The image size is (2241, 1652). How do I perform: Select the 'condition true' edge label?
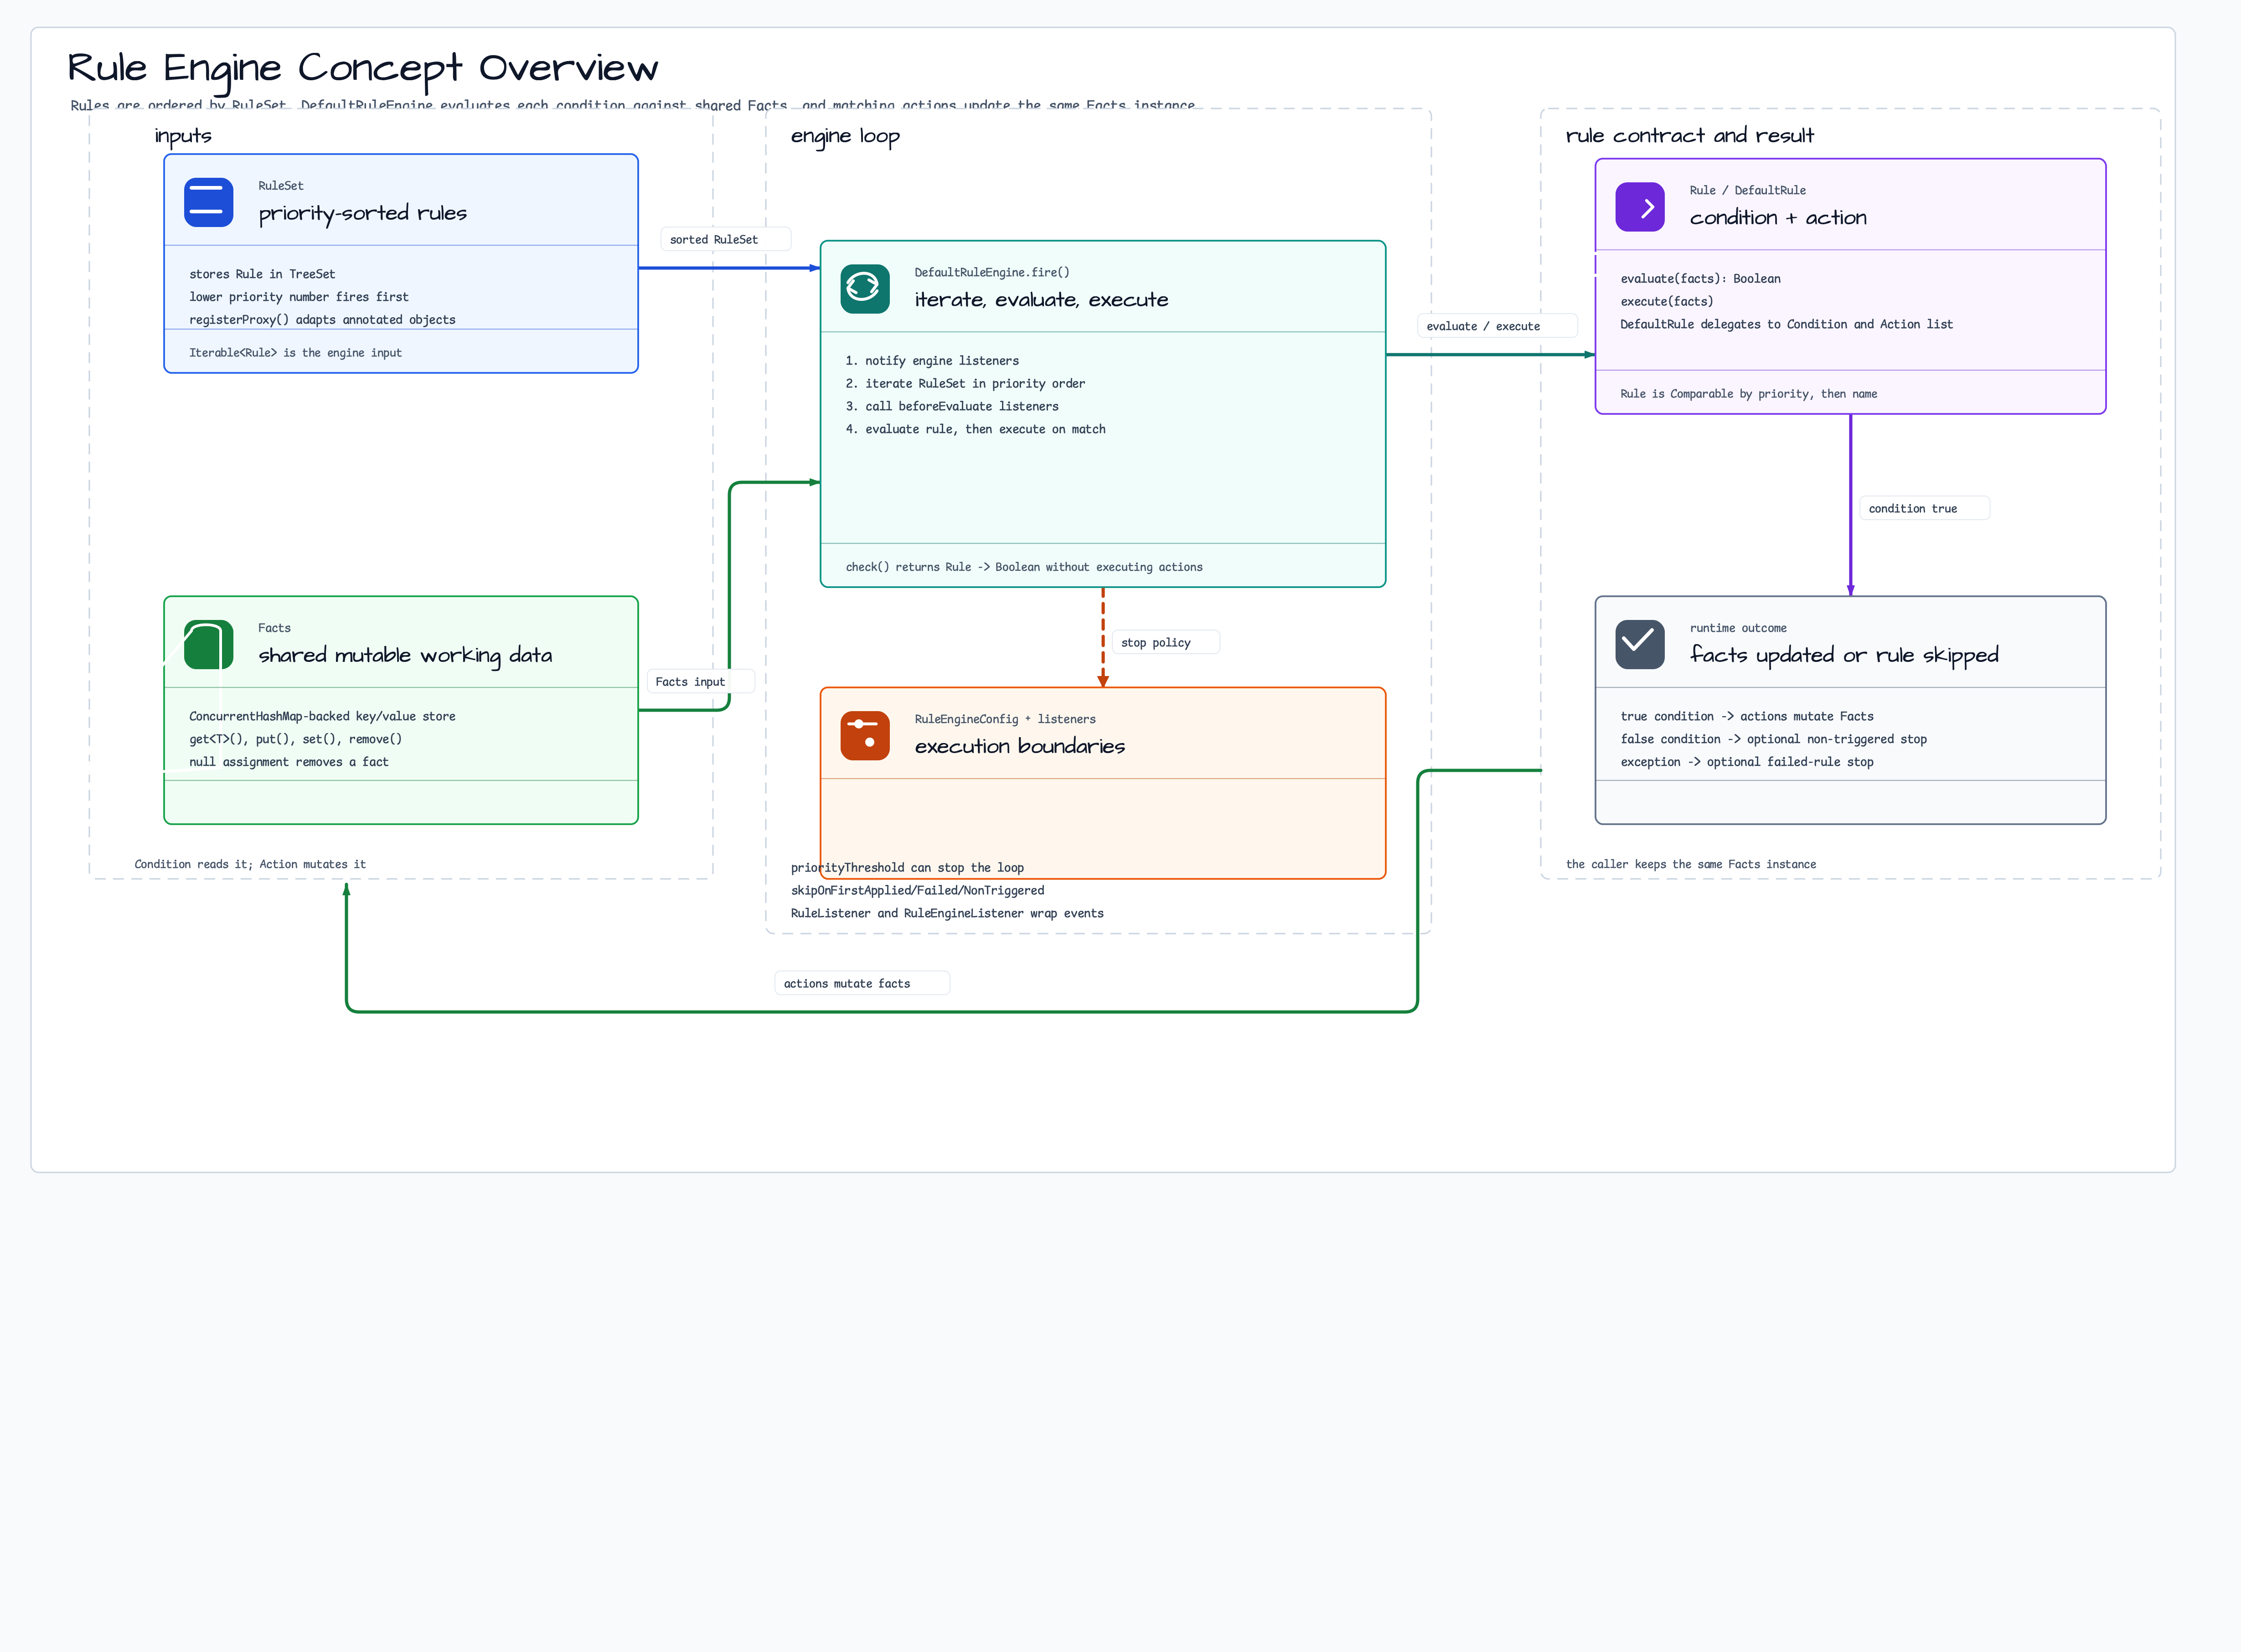click(1924, 508)
